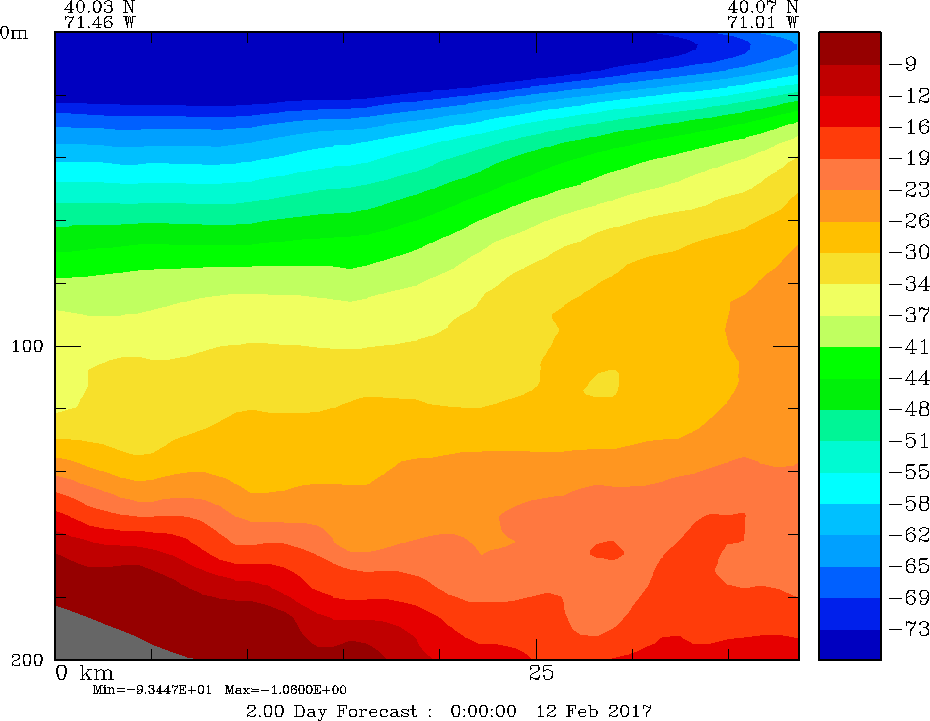Click the dark red swatch atop the color bar

pyautogui.click(x=849, y=48)
